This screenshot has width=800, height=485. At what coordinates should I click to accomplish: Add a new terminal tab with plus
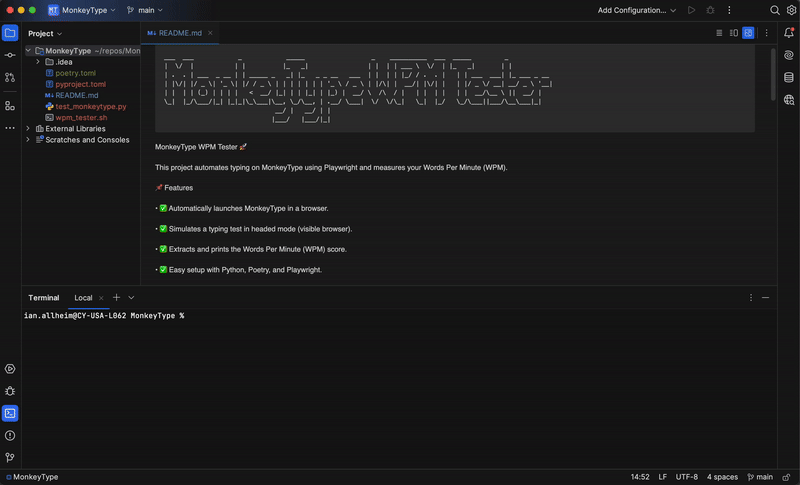point(116,297)
